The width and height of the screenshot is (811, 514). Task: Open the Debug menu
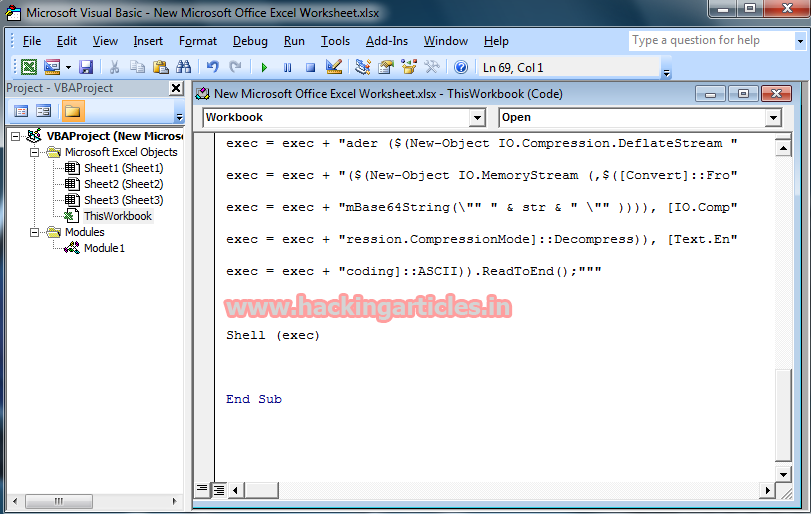tap(250, 41)
